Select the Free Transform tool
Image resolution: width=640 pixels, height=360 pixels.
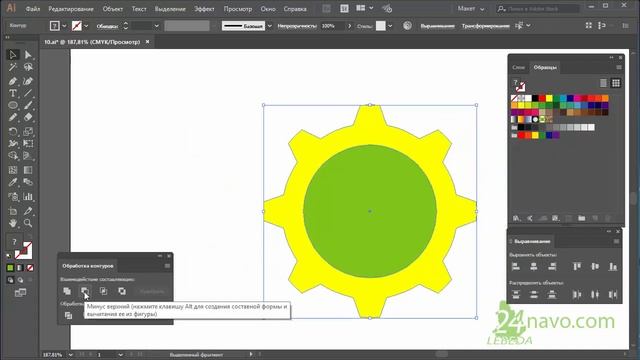point(28,144)
